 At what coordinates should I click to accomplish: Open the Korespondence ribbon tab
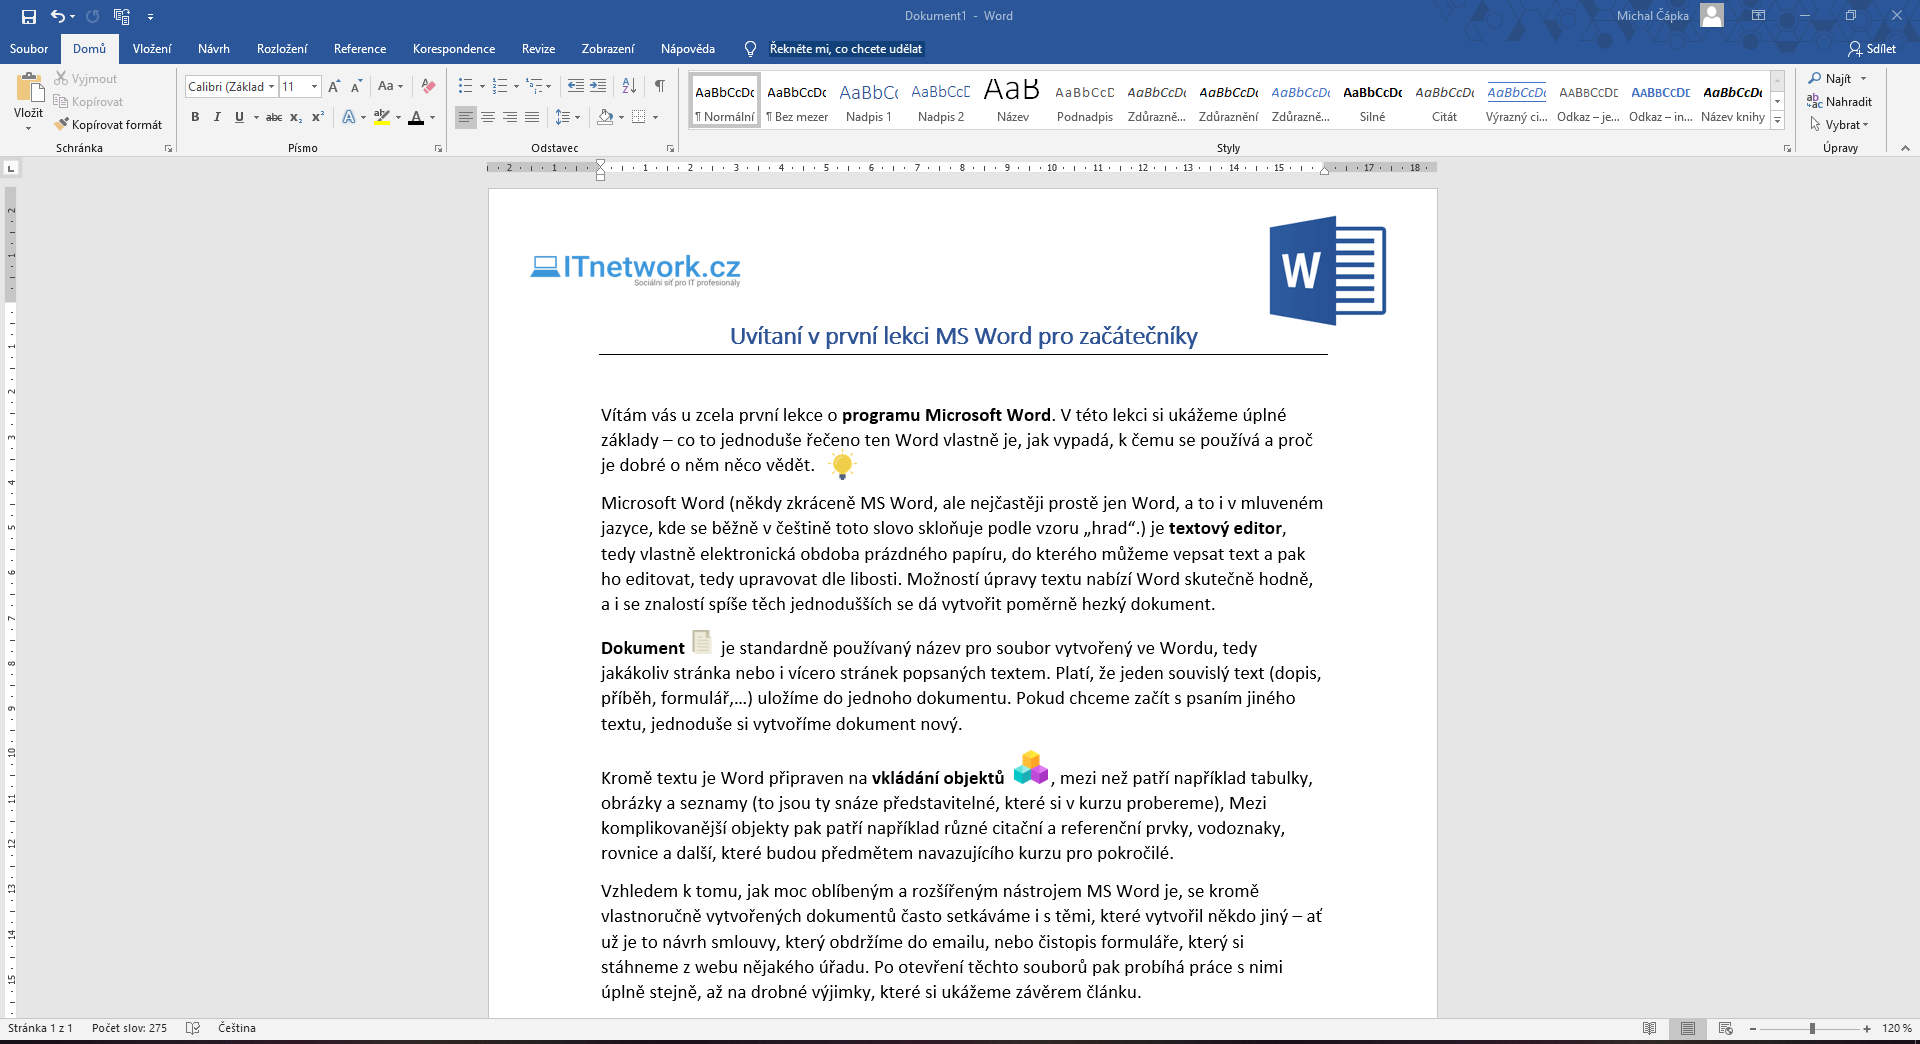click(x=453, y=48)
